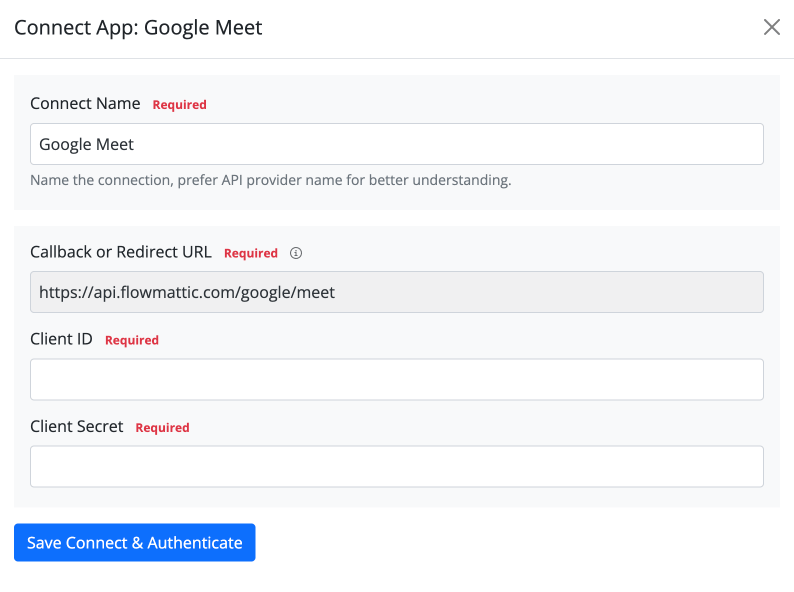This screenshot has width=794, height=592.
Task: Click the Connect Name label
Action: (x=85, y=104)
